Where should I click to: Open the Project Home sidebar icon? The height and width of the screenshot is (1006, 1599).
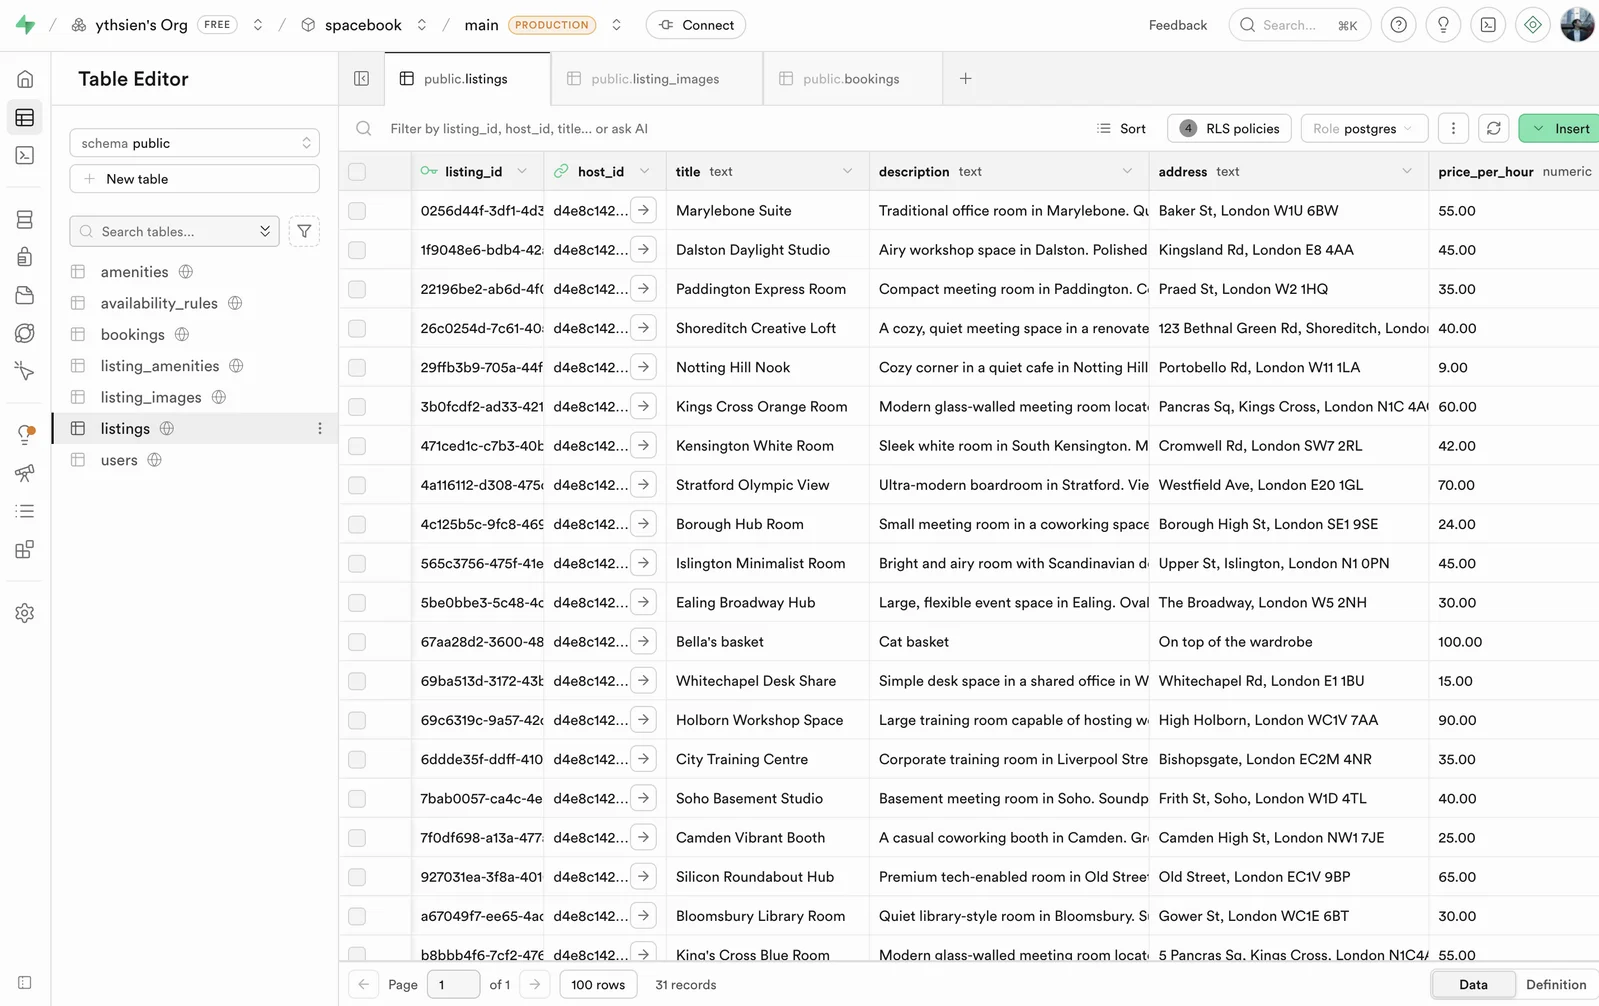tap(25, 79)
